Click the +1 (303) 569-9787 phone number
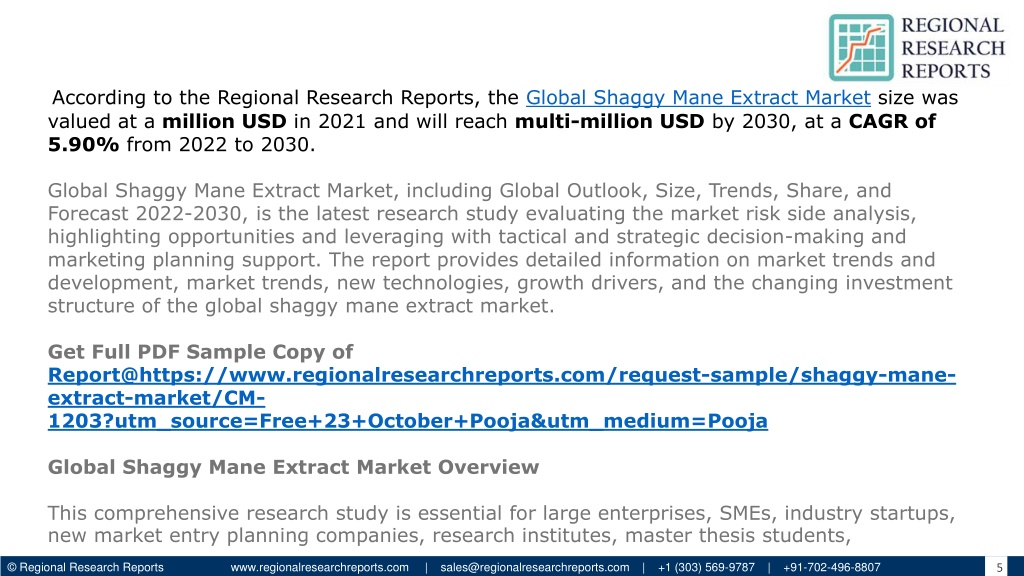 (x=706, y=568)
